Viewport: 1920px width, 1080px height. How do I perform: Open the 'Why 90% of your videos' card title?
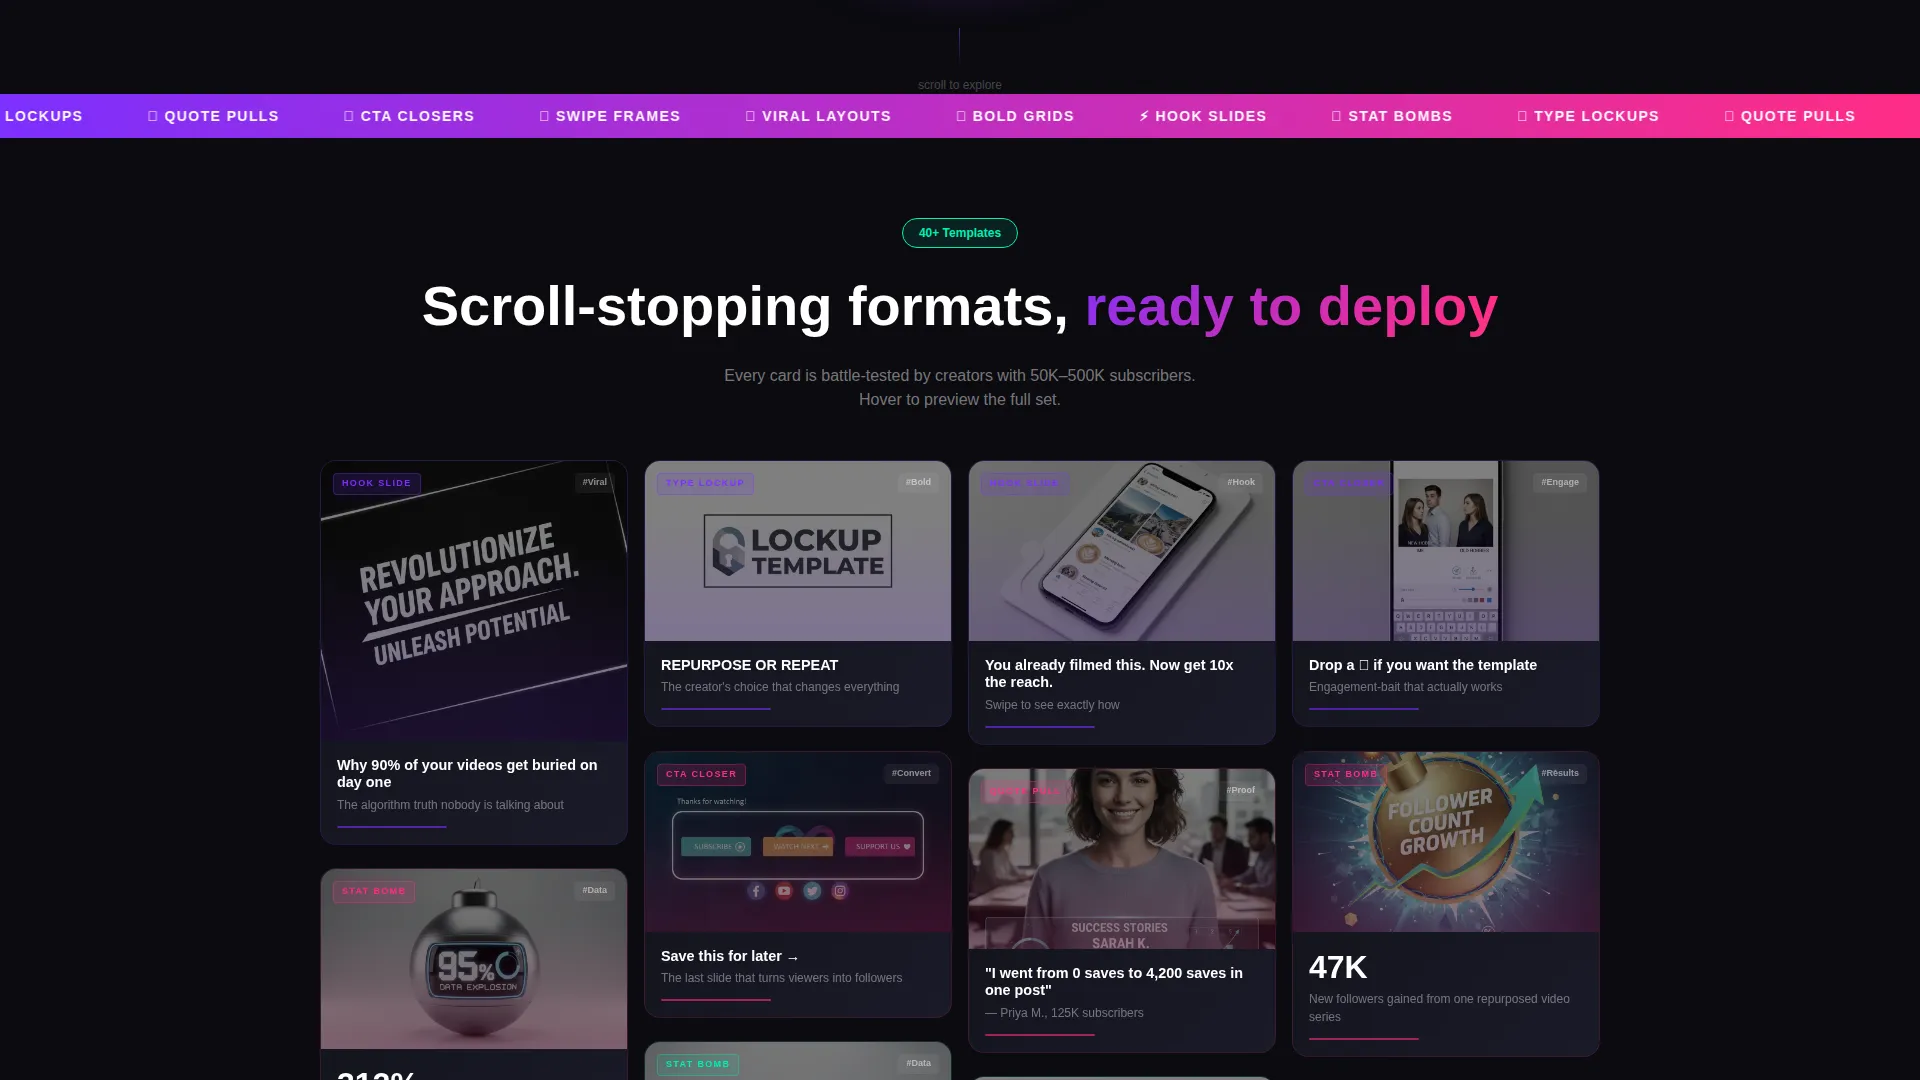[x=467, y=773]
